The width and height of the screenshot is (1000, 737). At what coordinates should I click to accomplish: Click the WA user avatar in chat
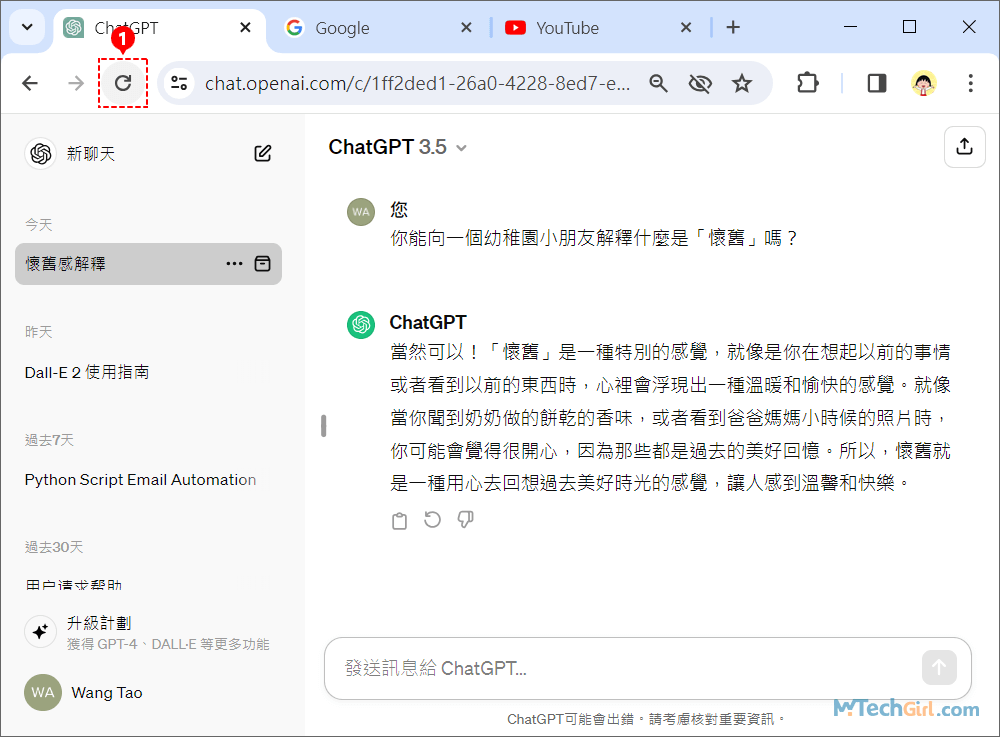click(361, 212)
